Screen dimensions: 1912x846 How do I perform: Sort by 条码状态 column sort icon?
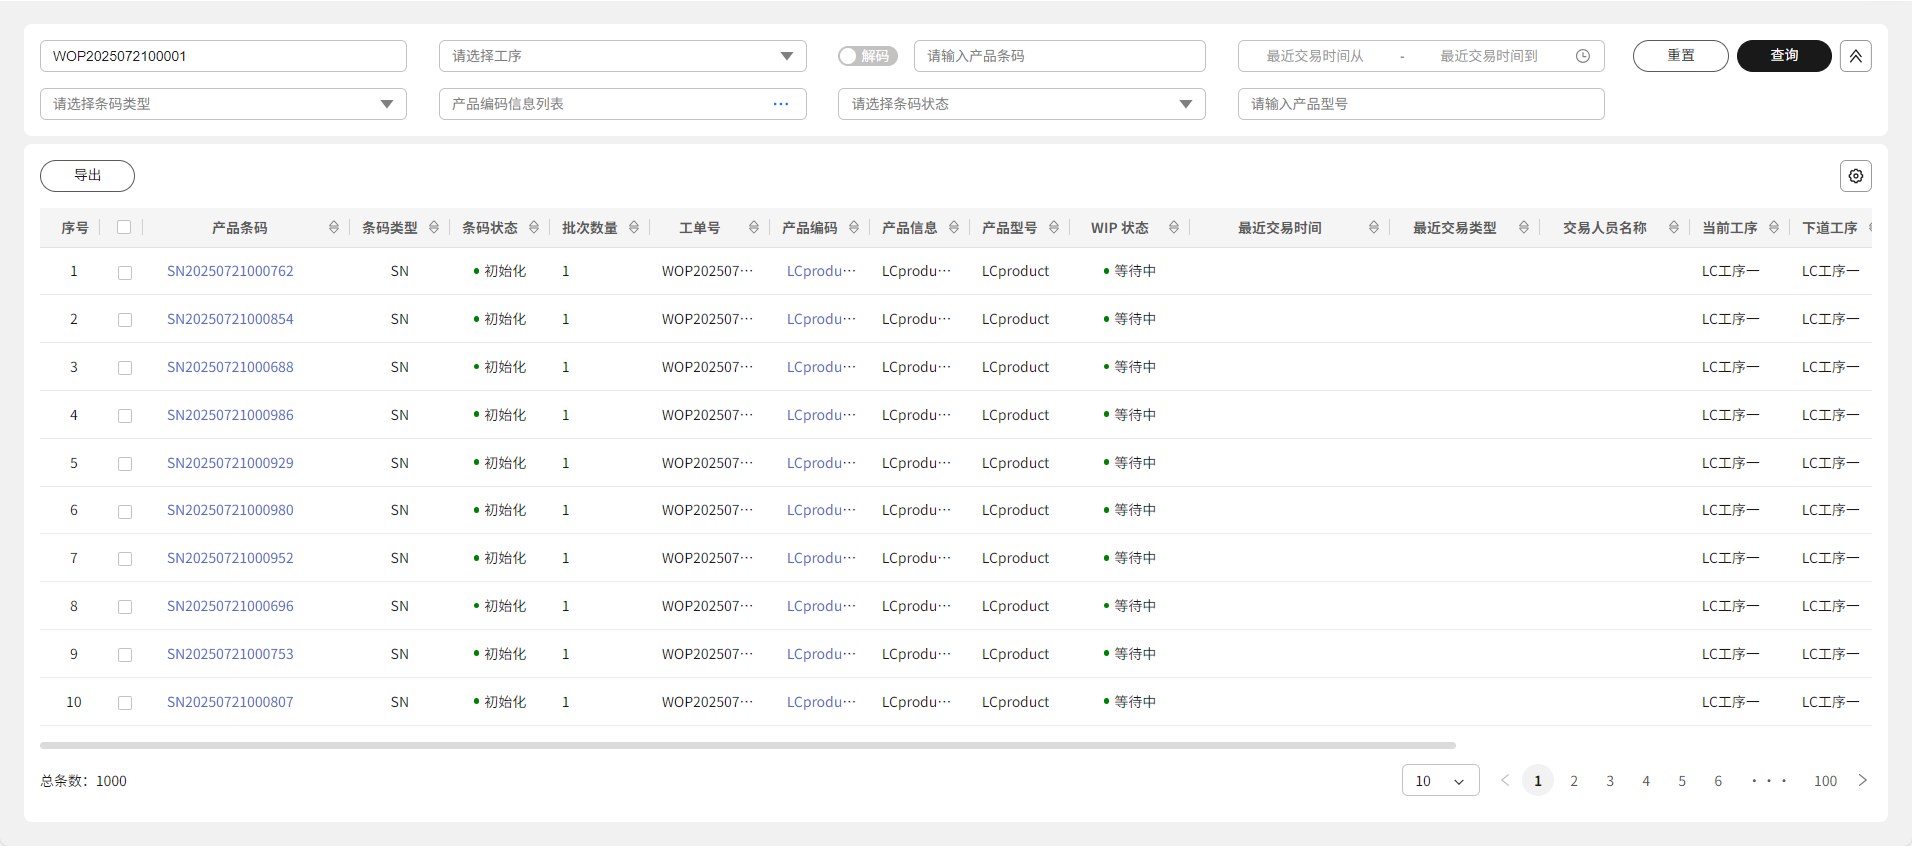pyautogui.click(x=534, y=228)
